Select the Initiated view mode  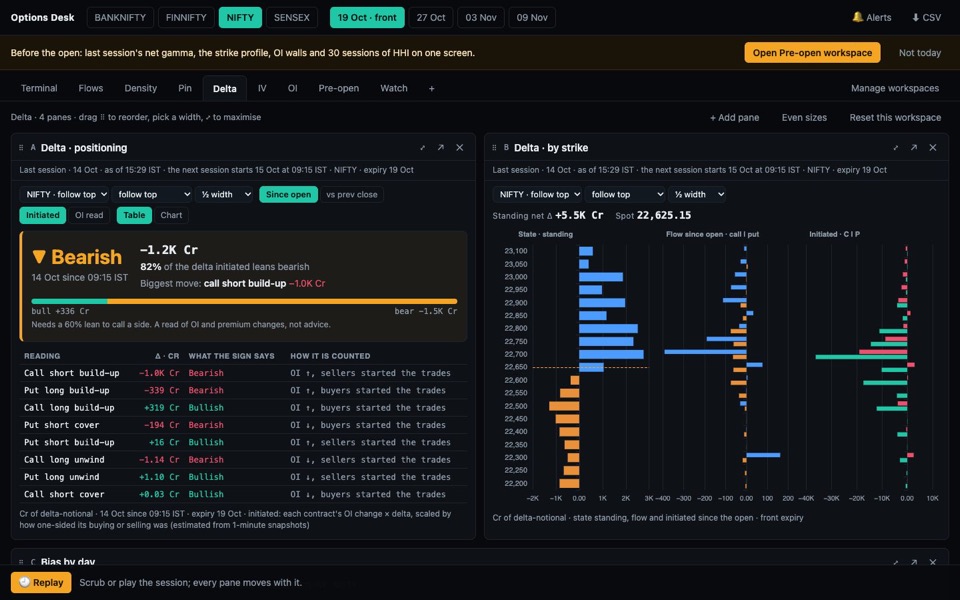(x=43, y=216)
